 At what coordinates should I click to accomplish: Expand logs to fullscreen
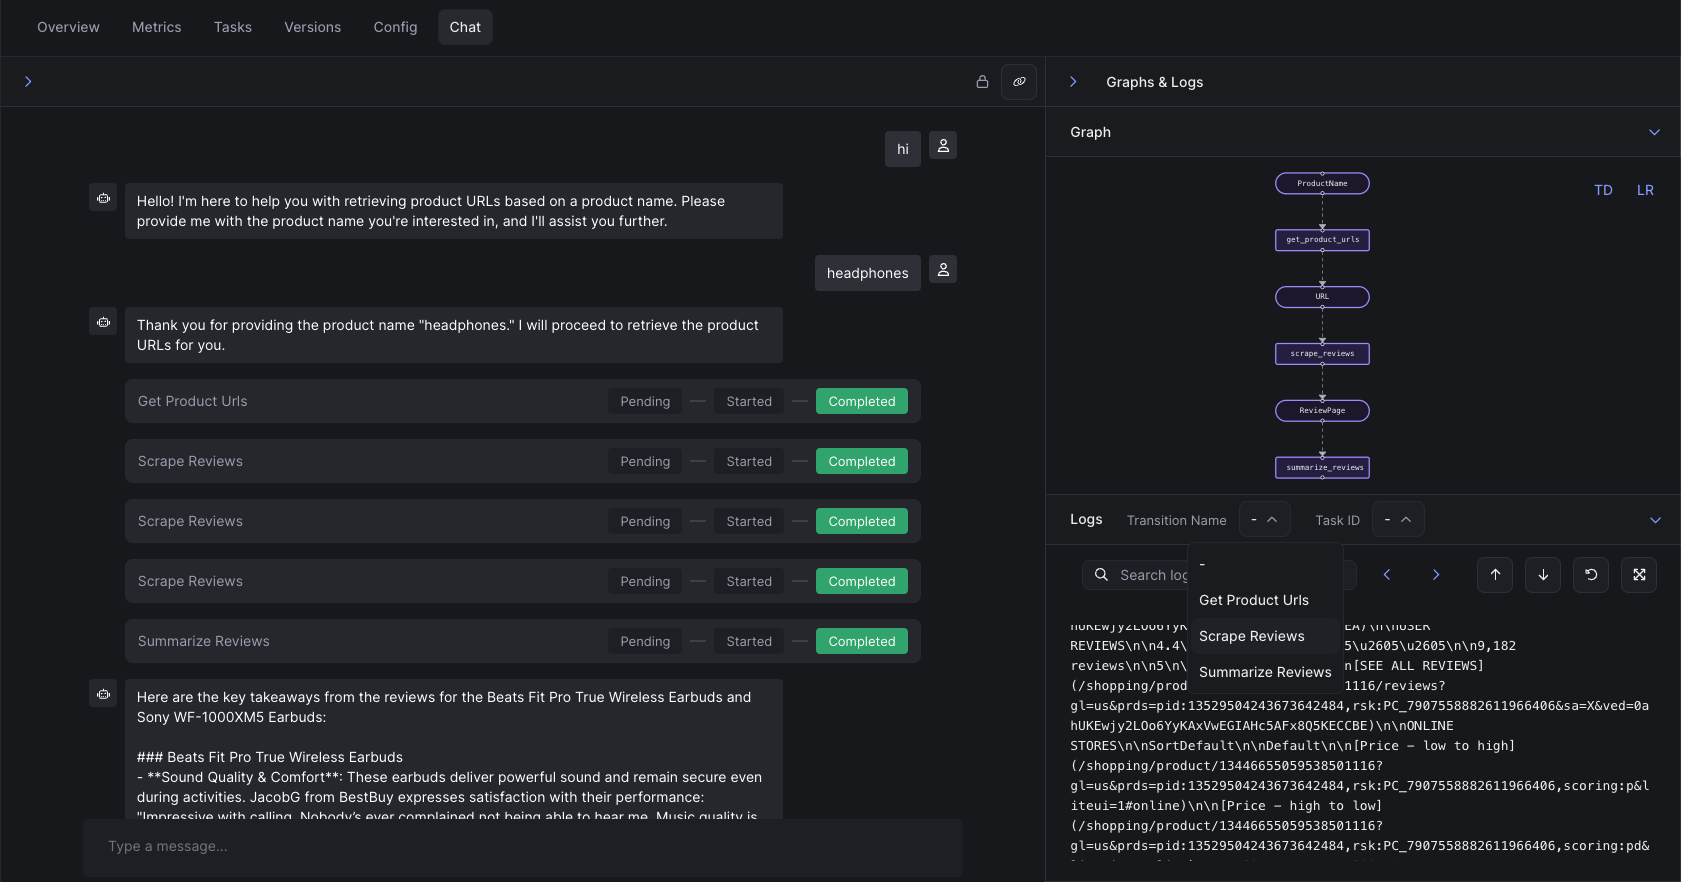[x=1639, y=575]
